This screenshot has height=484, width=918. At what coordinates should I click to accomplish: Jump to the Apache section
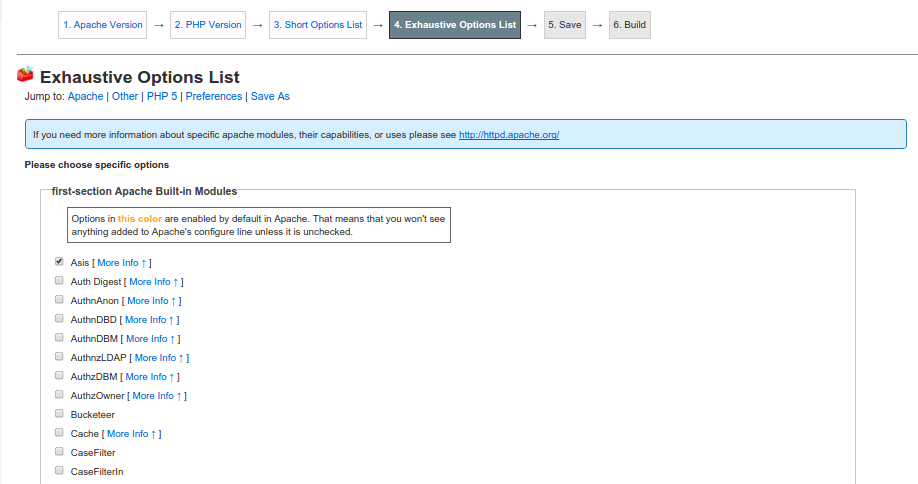85,97
